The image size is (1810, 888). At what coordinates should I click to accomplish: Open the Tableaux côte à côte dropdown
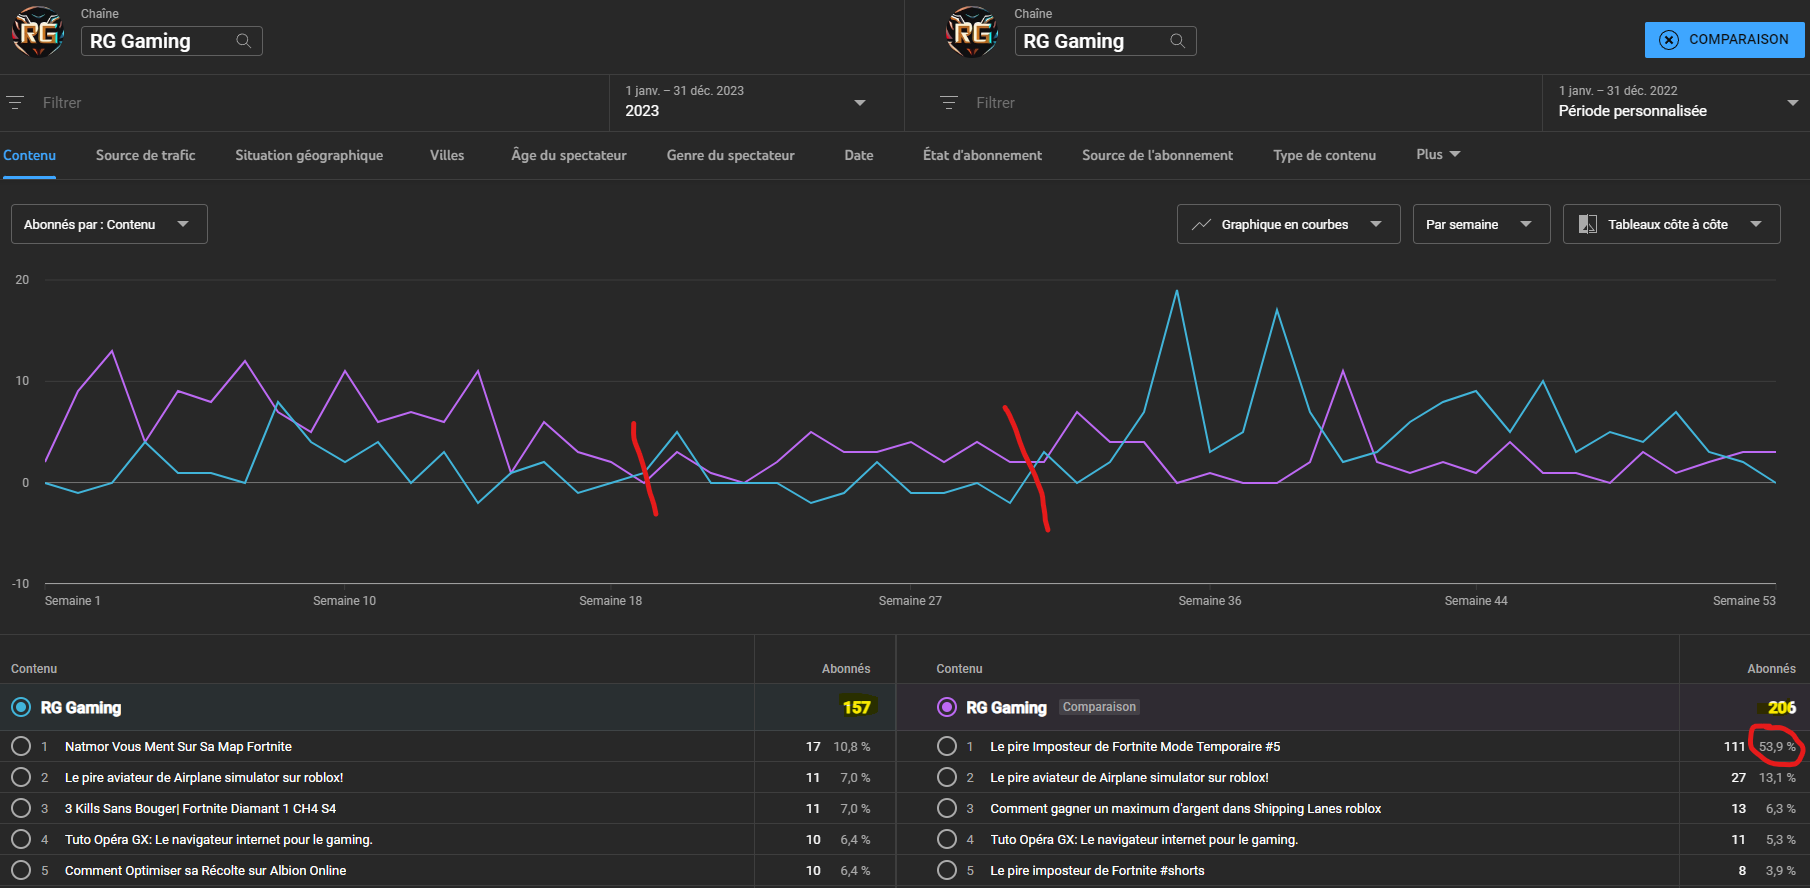[1671, 224]
